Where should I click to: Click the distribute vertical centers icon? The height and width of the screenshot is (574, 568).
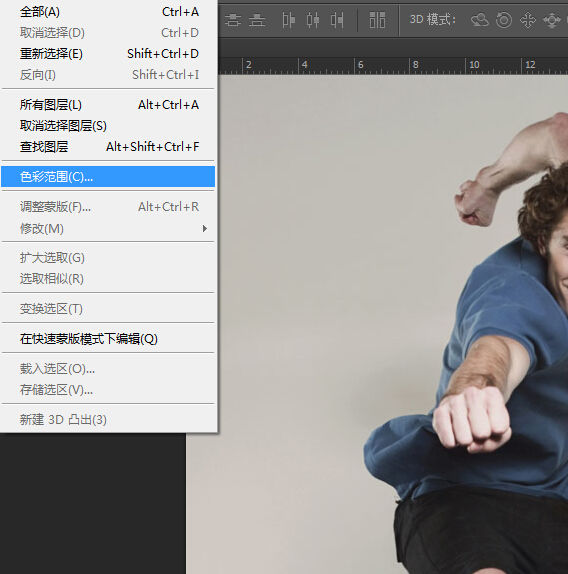(x=233, y=20)
